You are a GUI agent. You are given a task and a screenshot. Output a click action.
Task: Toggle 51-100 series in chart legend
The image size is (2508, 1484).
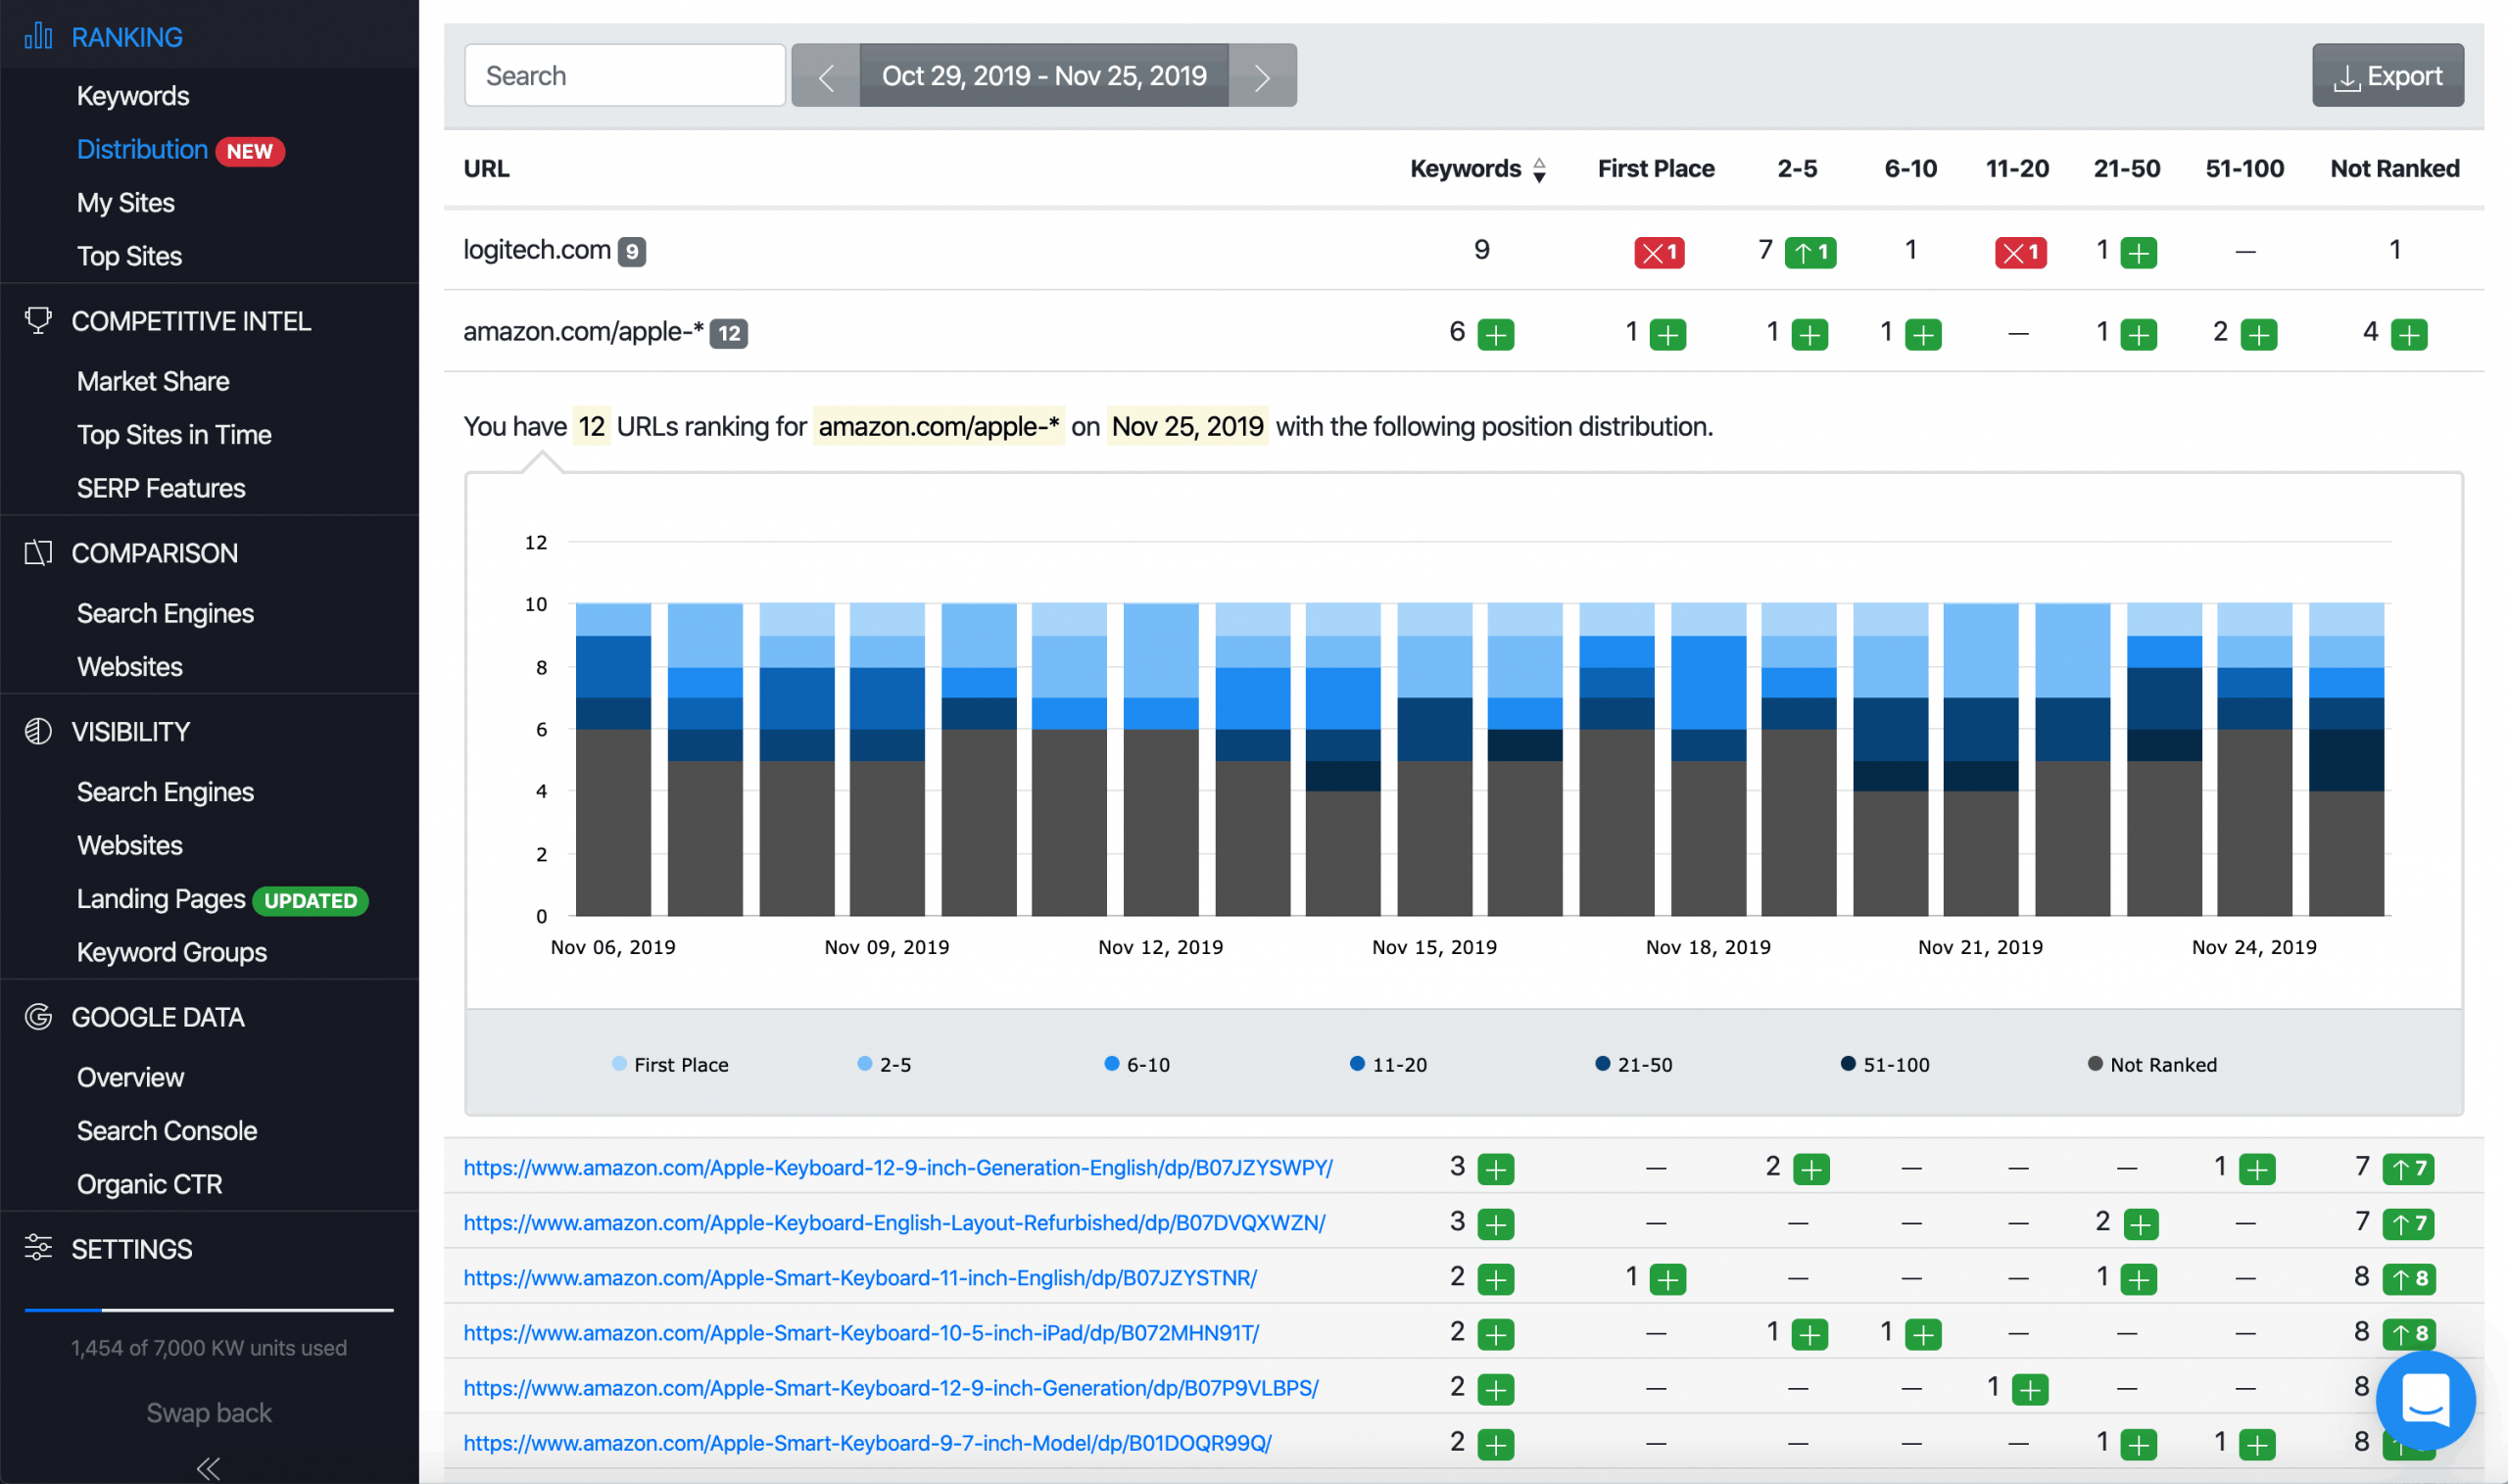point(1885,1065)
